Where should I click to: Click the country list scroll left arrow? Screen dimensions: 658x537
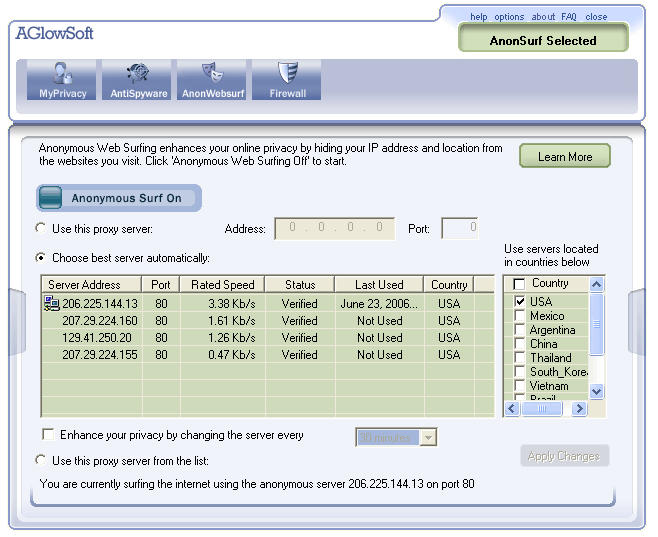pyautogui.click(x=512, y=408)
